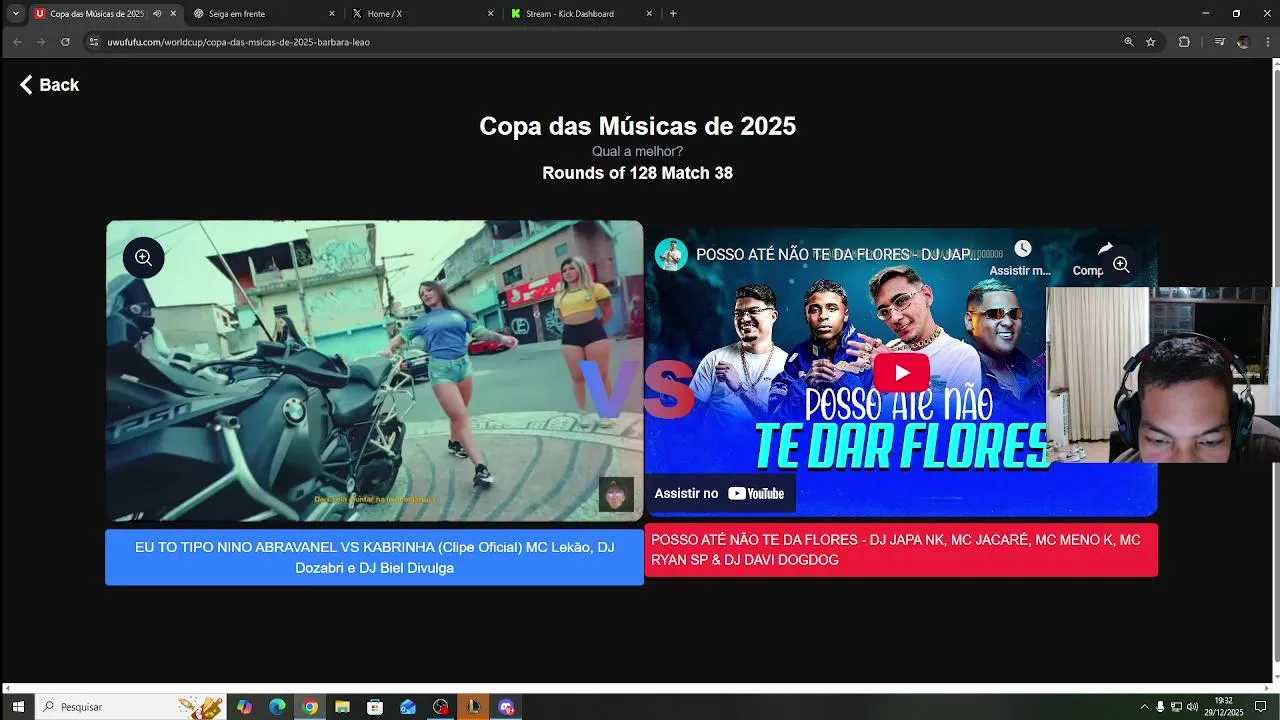This screenshot has width=1280, height=720.
Task: Open Assistir no YouTube link
Action: pos(720,493)
